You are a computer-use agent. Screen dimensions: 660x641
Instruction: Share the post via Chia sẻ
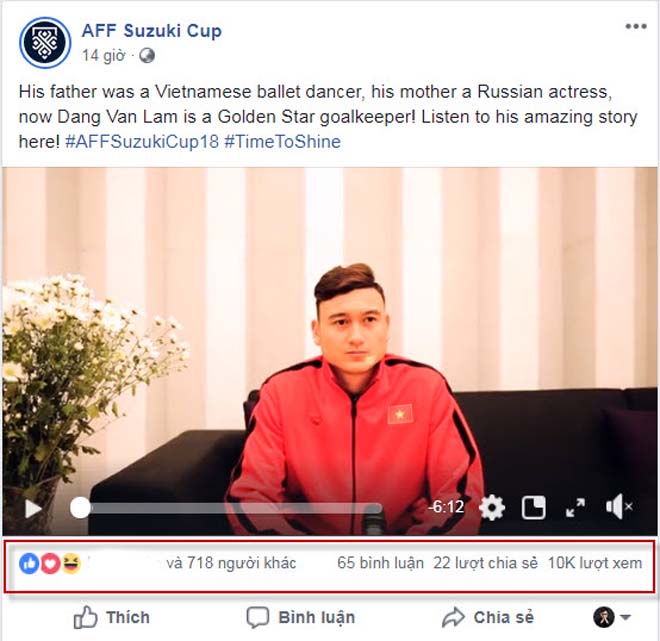[488, 617]
